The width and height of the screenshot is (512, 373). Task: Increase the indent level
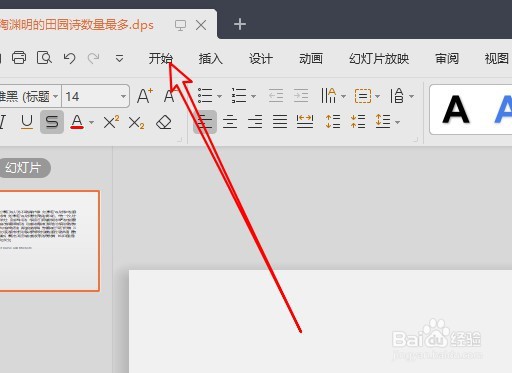point(301,96)
